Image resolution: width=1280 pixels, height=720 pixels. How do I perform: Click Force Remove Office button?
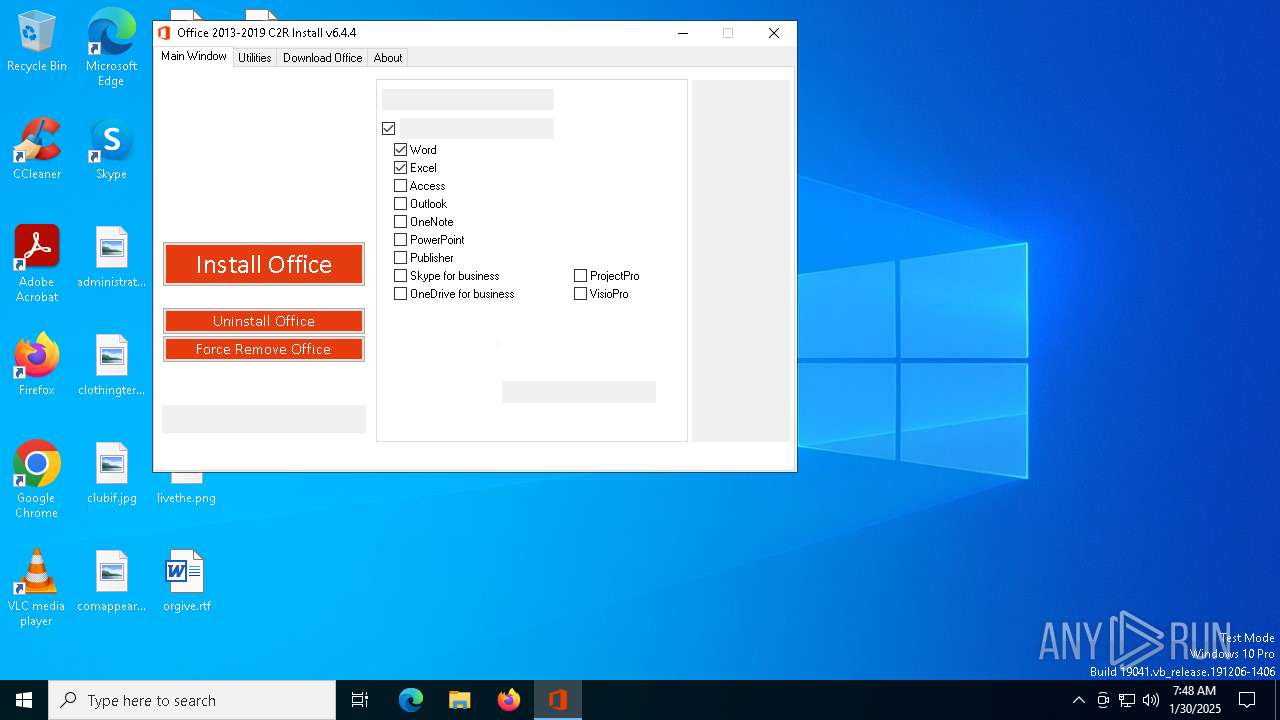264,349
